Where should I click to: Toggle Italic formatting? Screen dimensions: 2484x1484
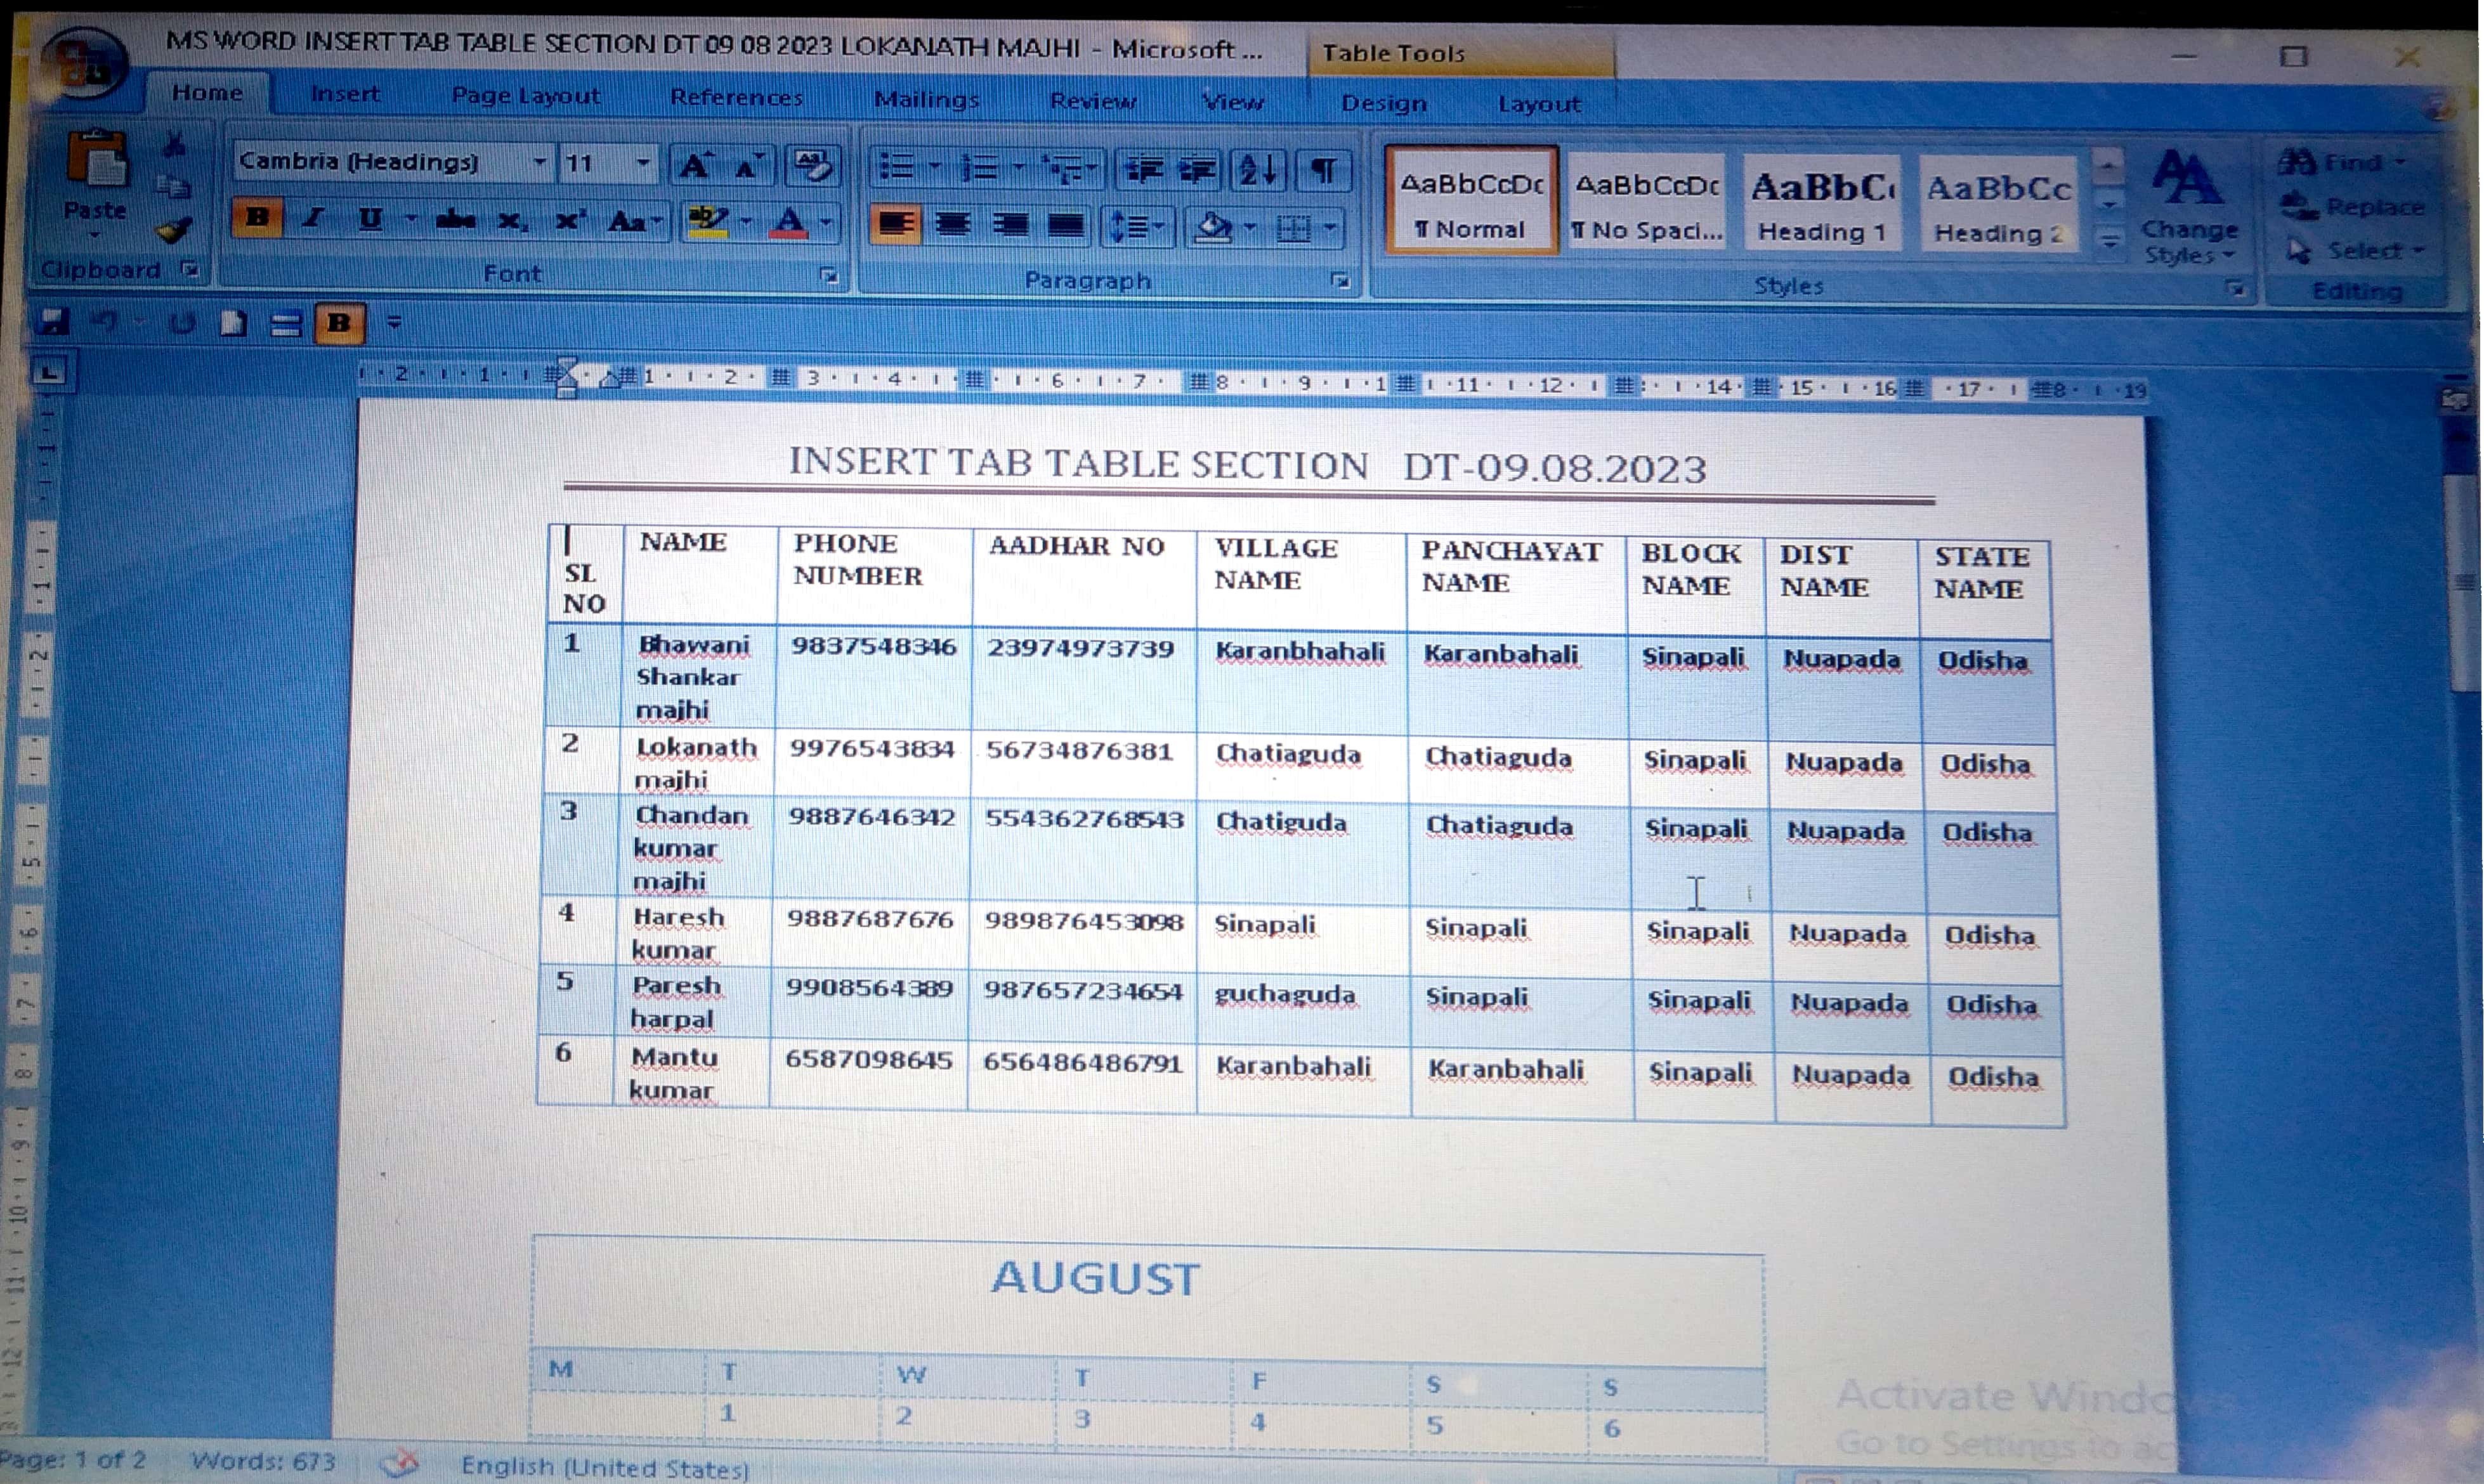313,218
